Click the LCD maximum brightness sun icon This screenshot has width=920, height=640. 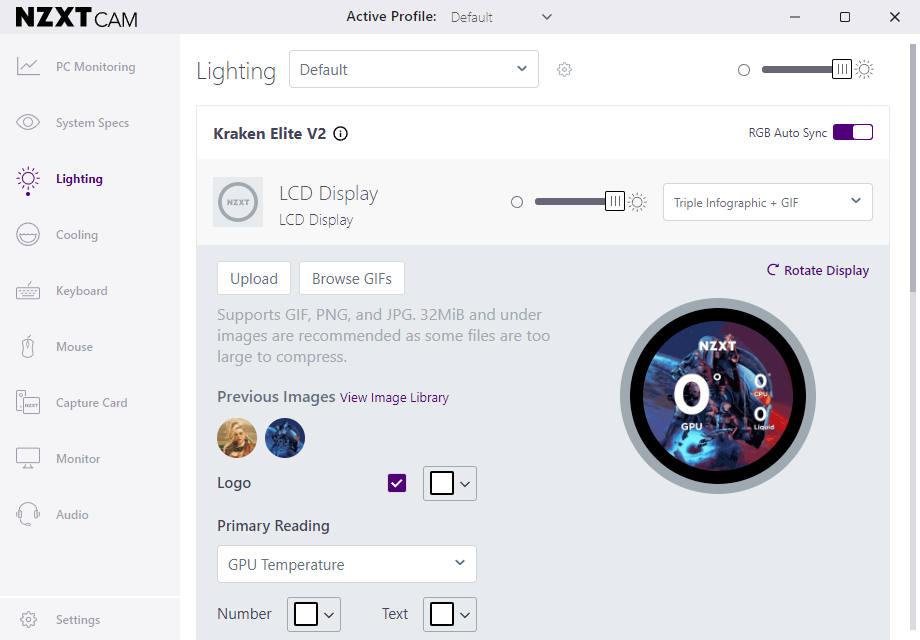(x=637, y=202)
